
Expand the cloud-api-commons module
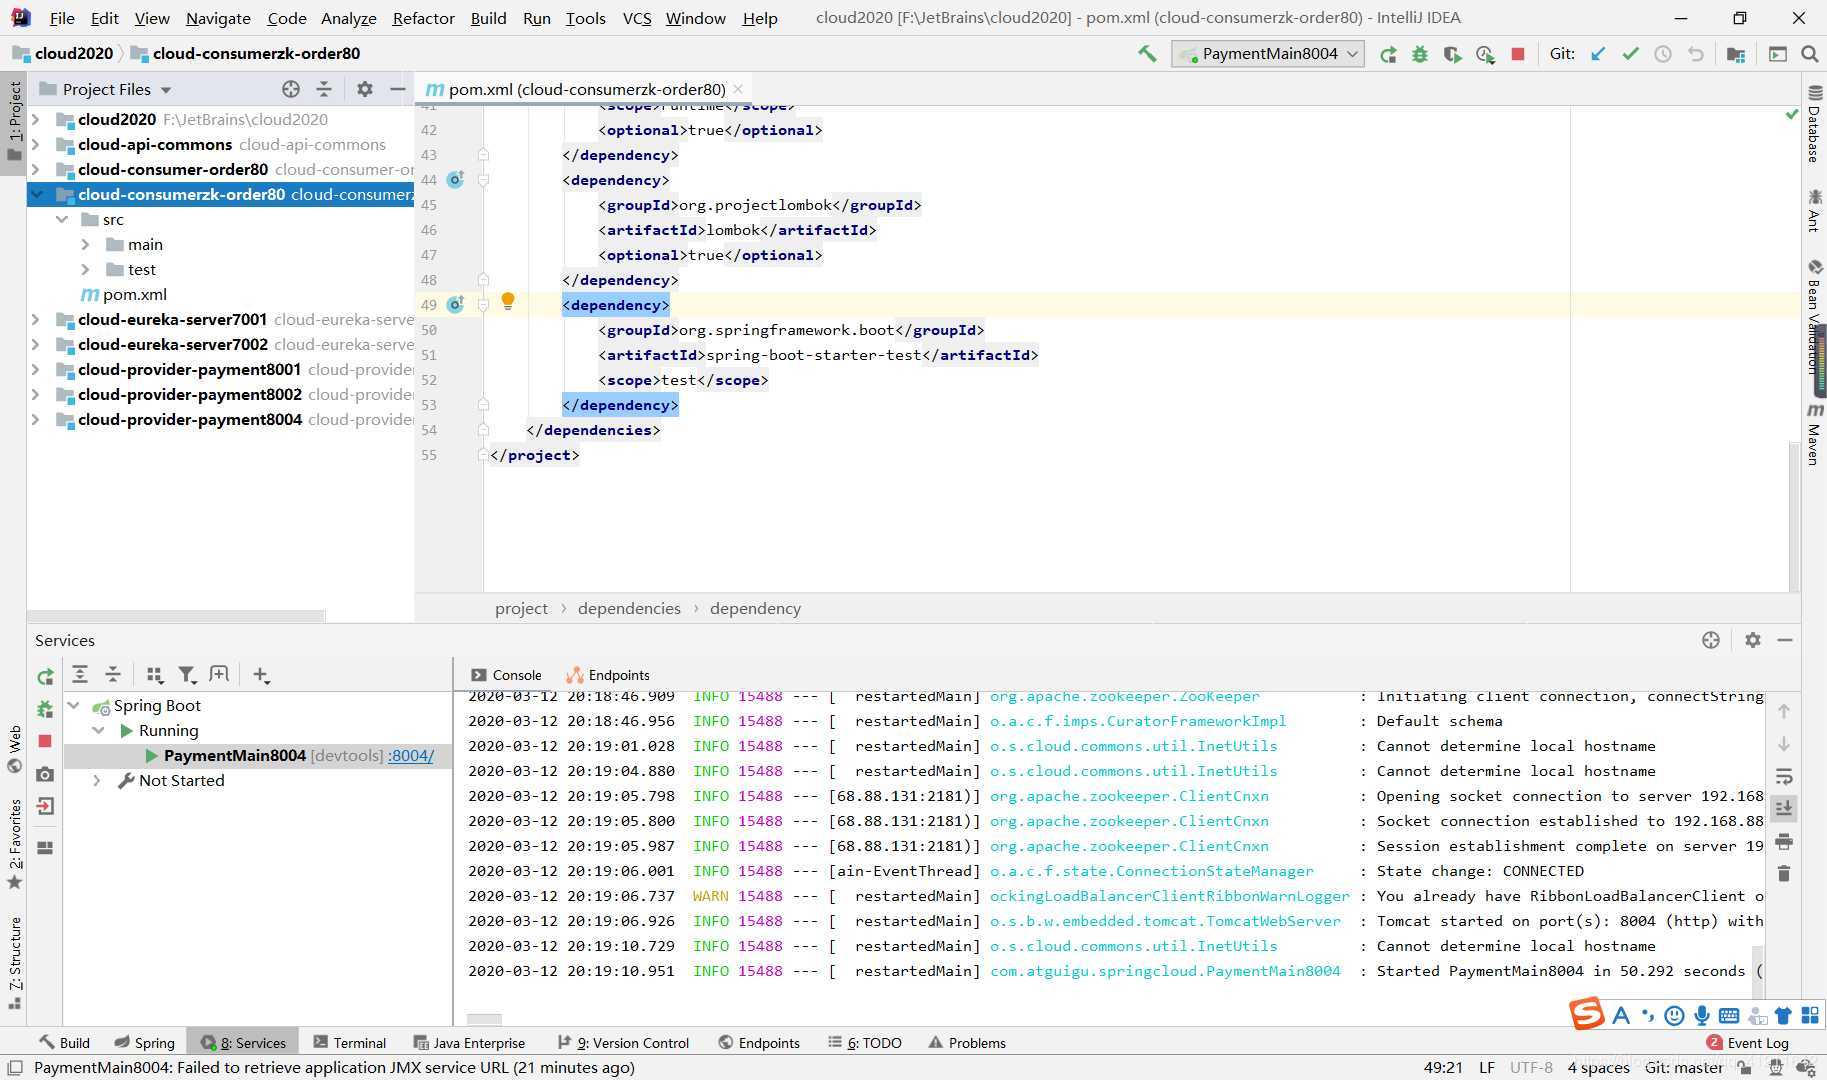click(36, 144)
